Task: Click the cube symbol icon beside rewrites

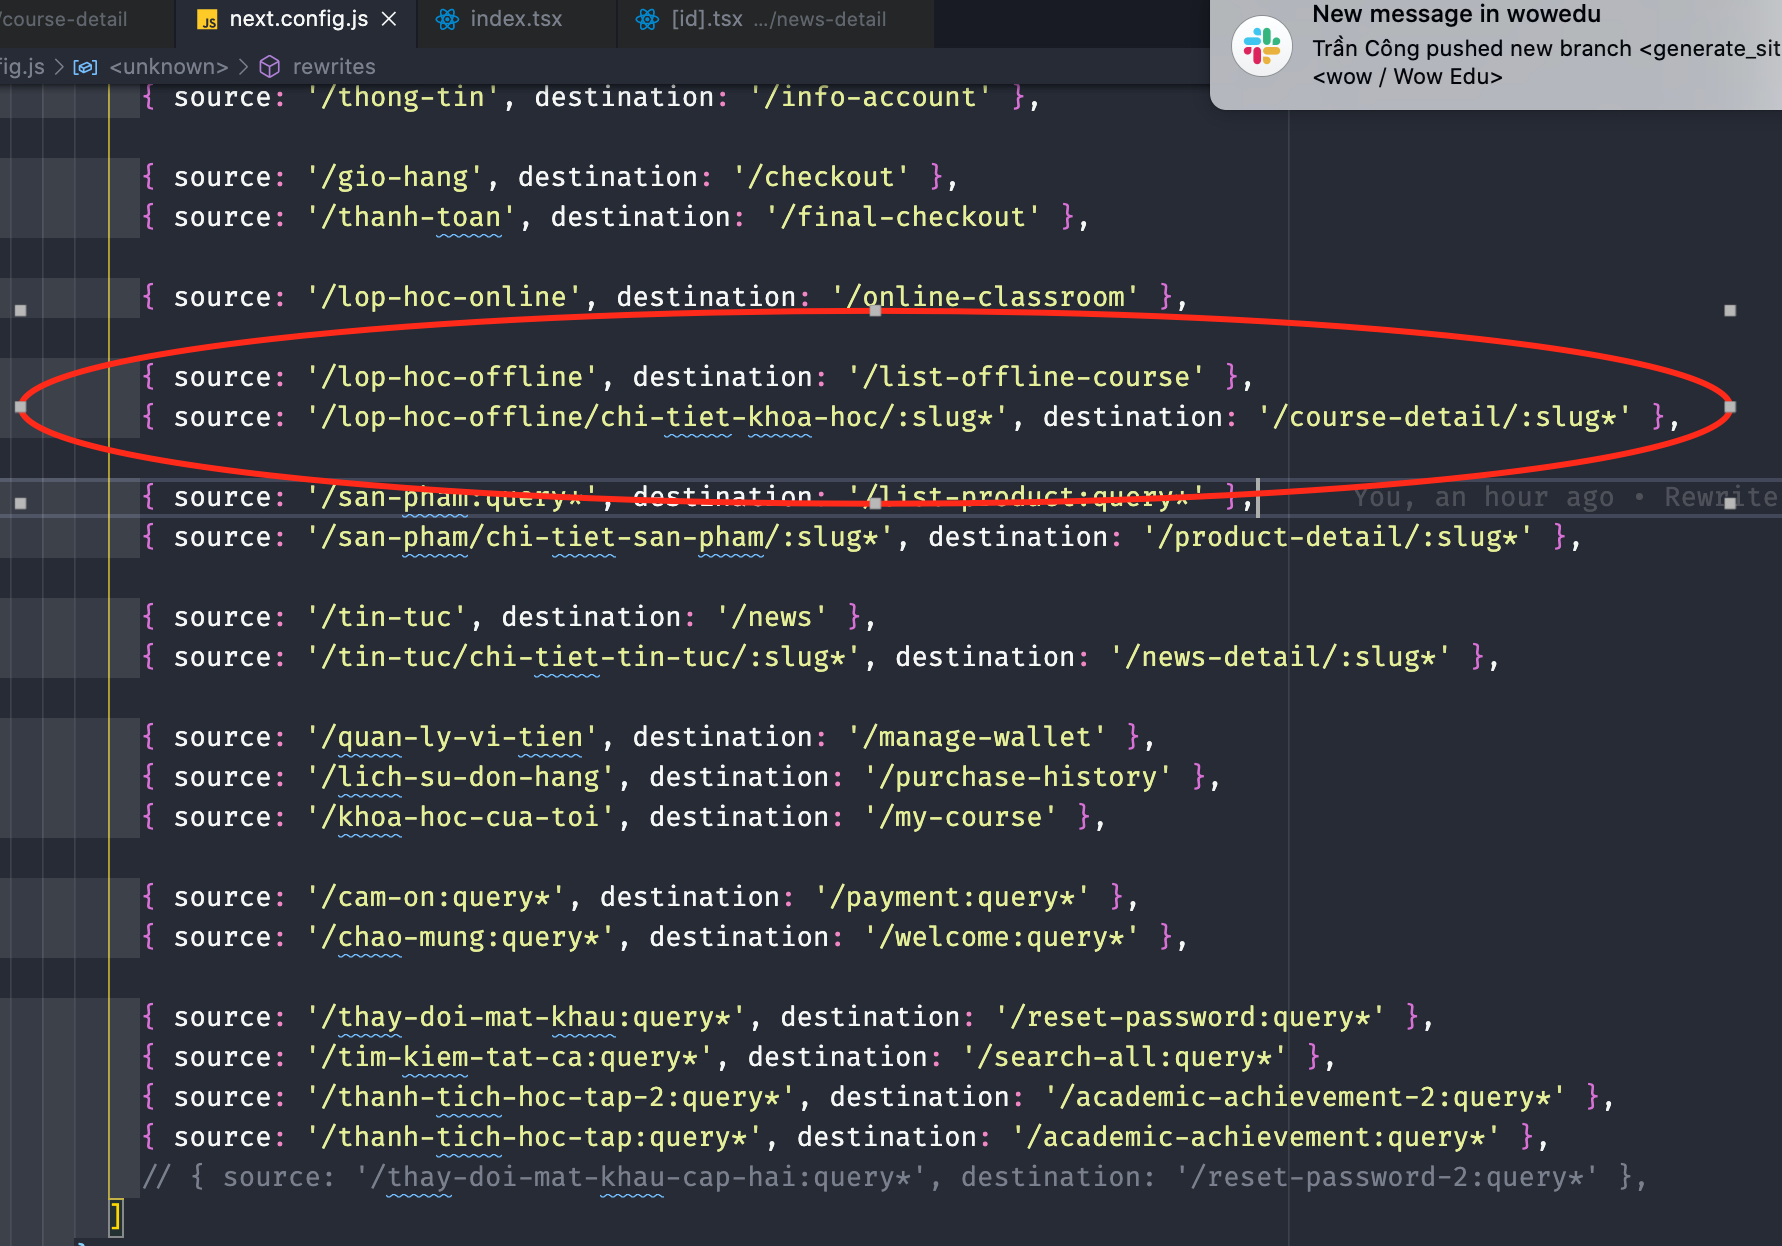Action: (x=270, y=67)
